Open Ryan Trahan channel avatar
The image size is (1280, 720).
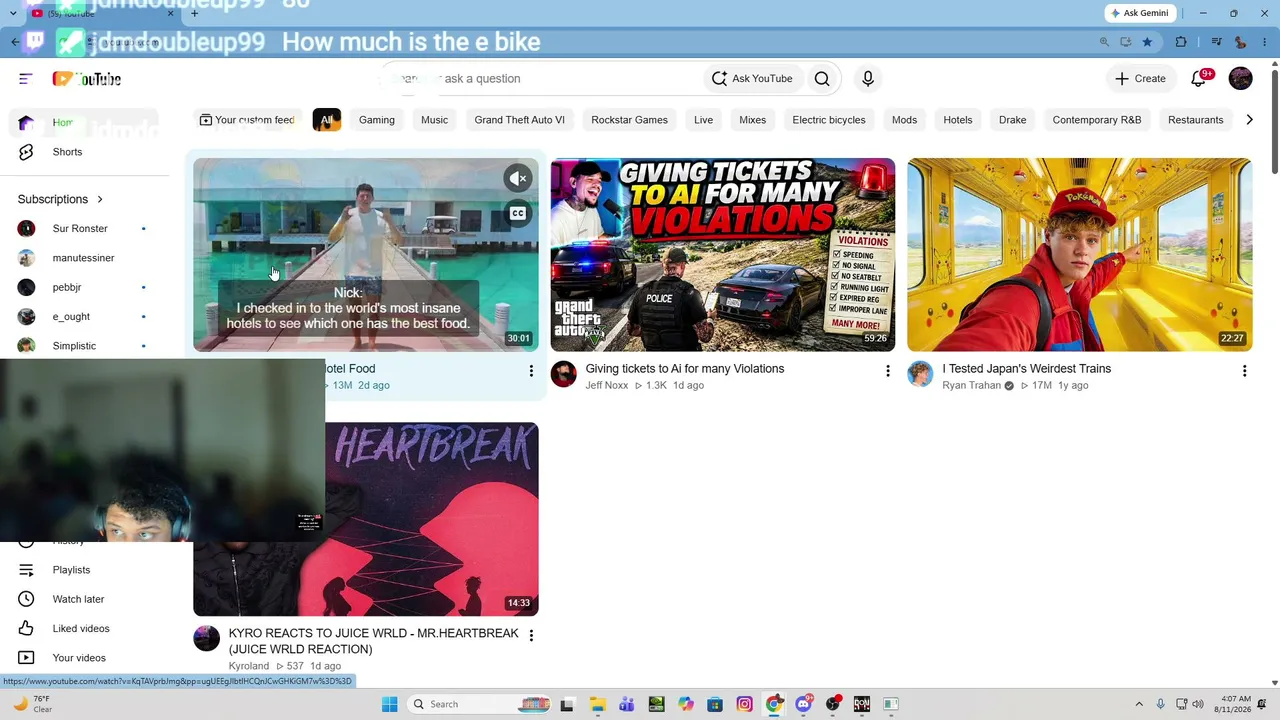point(920,375)
